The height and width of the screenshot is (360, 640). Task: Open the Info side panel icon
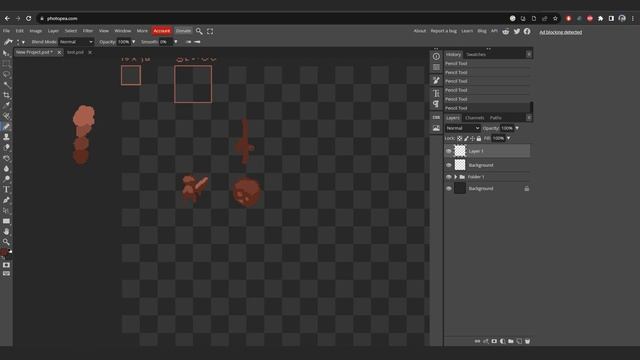pos(436,56)
